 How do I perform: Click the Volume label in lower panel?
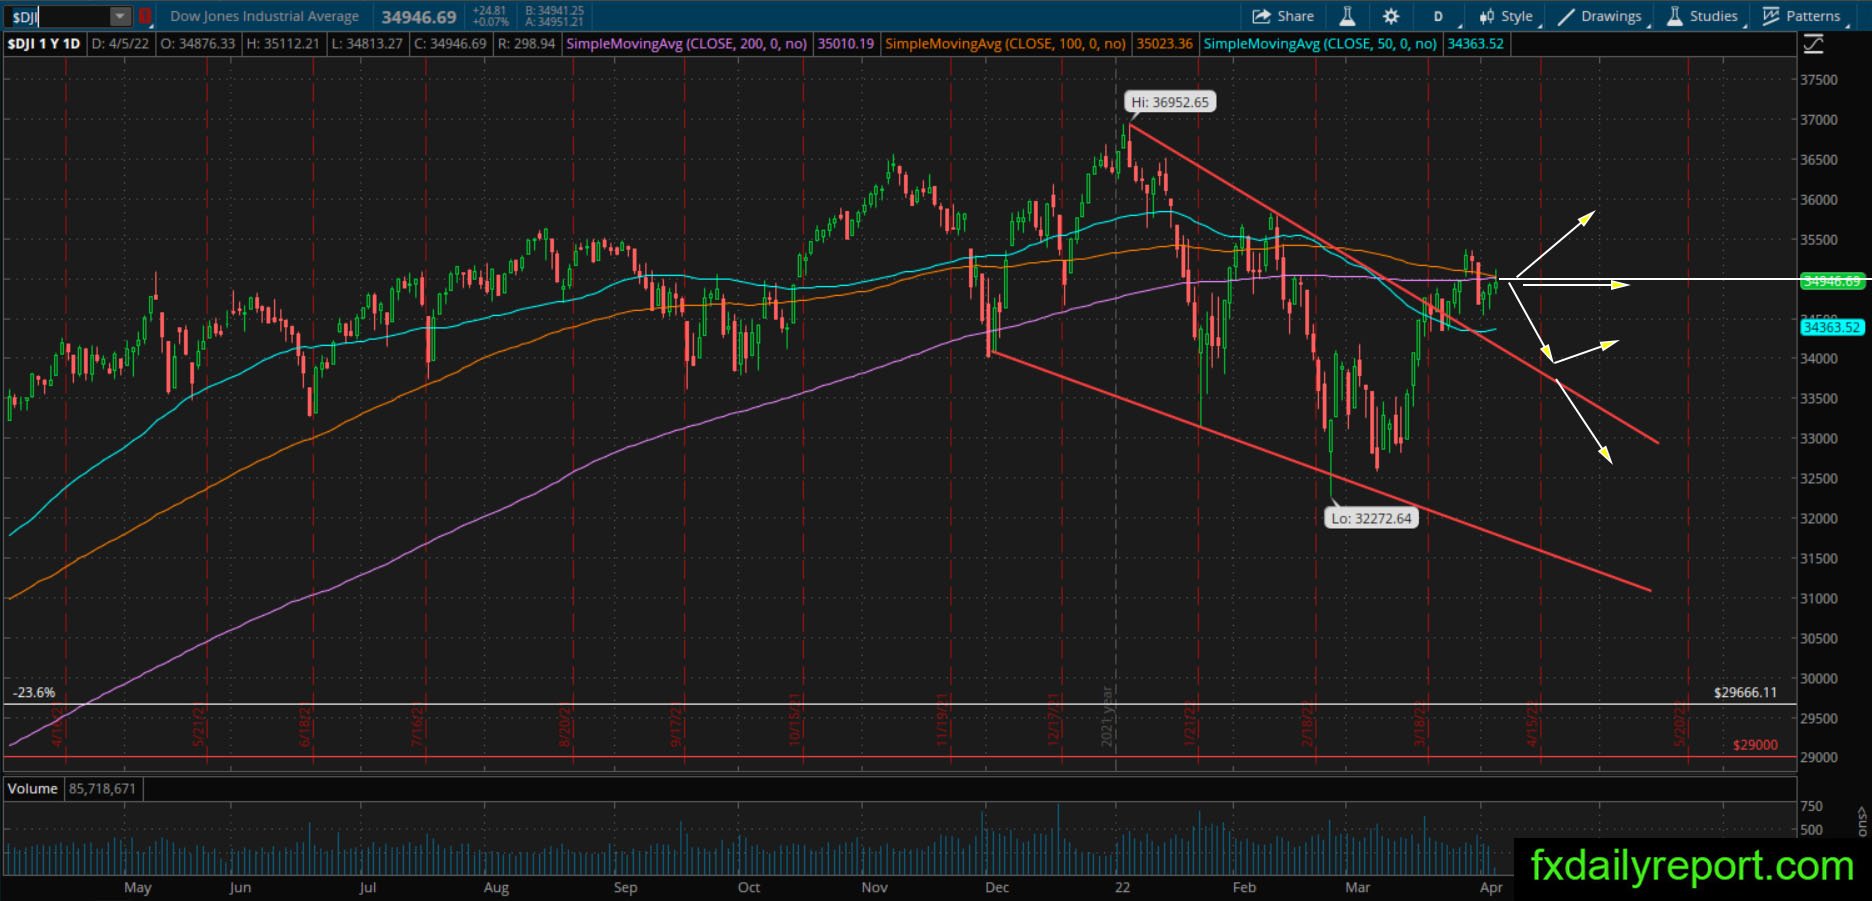pyautogui.click(x=33, y=789)
